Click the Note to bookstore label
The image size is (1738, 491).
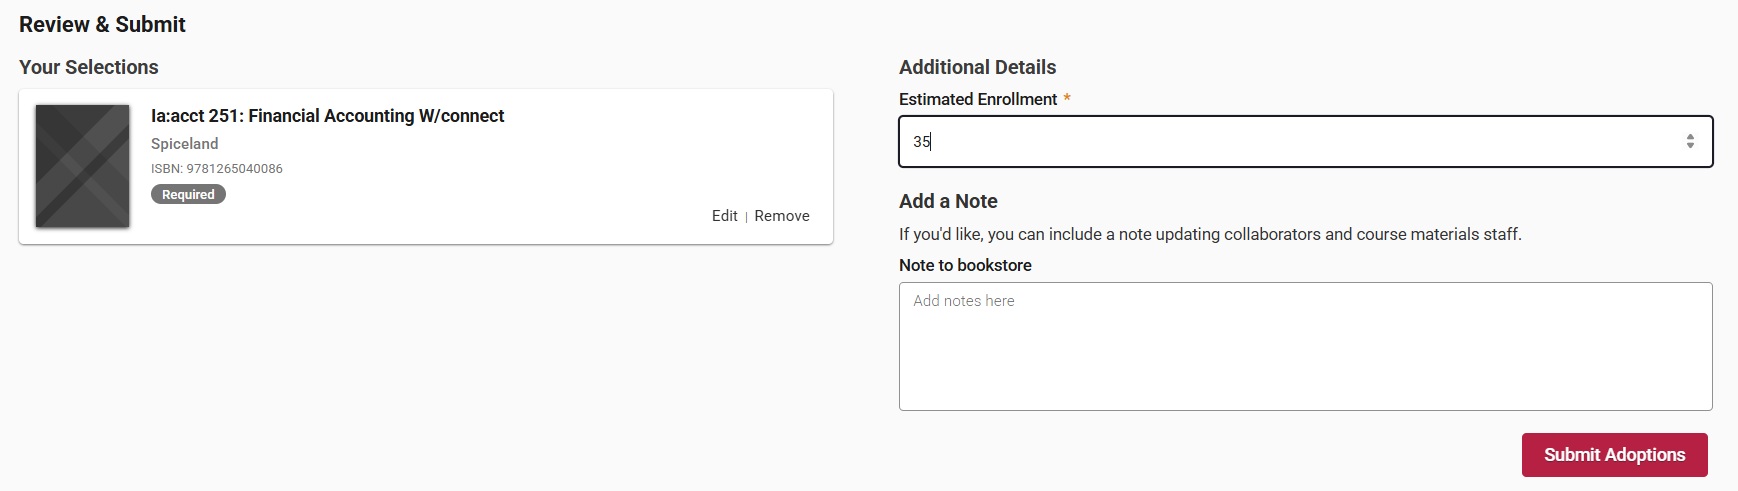click(964, 265)
